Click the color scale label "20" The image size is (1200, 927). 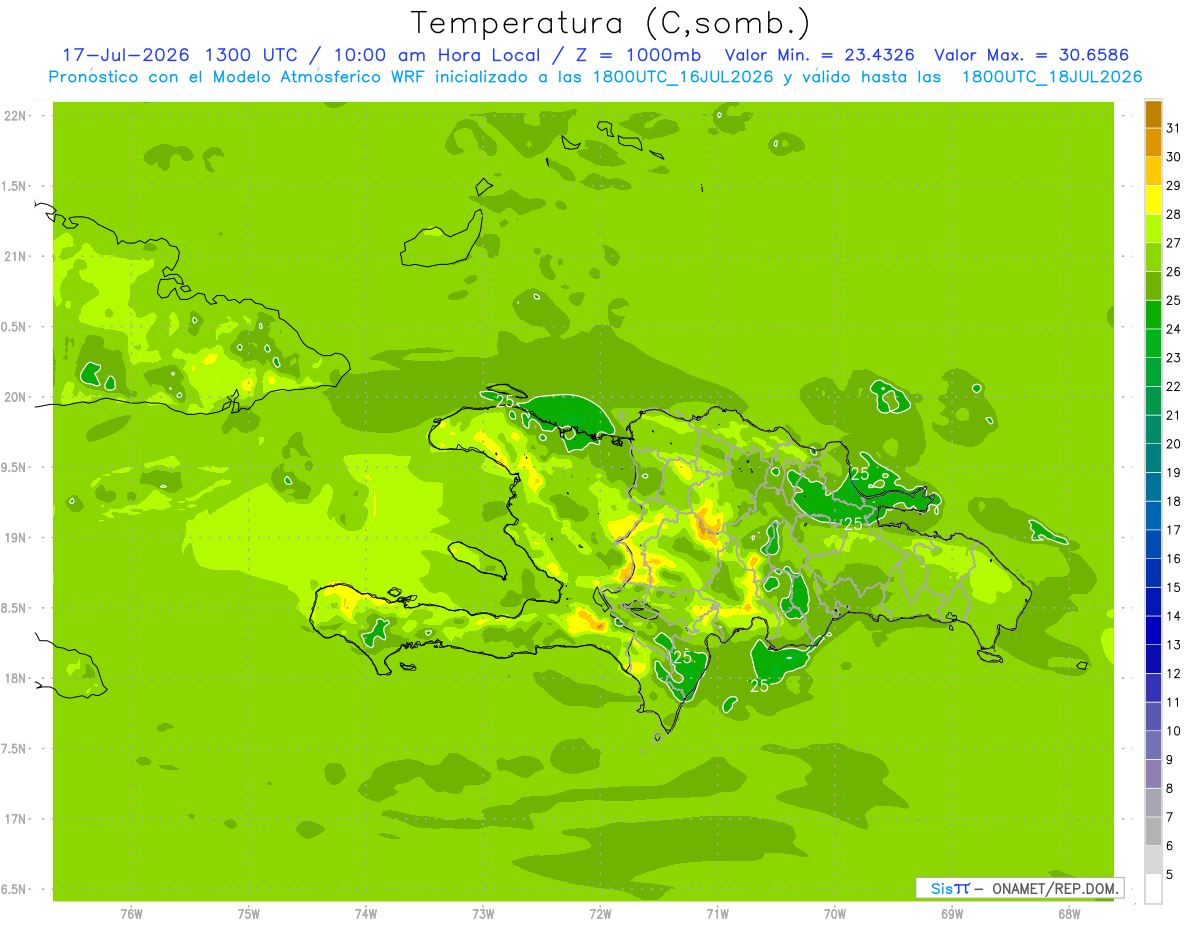click(1173, 444)
